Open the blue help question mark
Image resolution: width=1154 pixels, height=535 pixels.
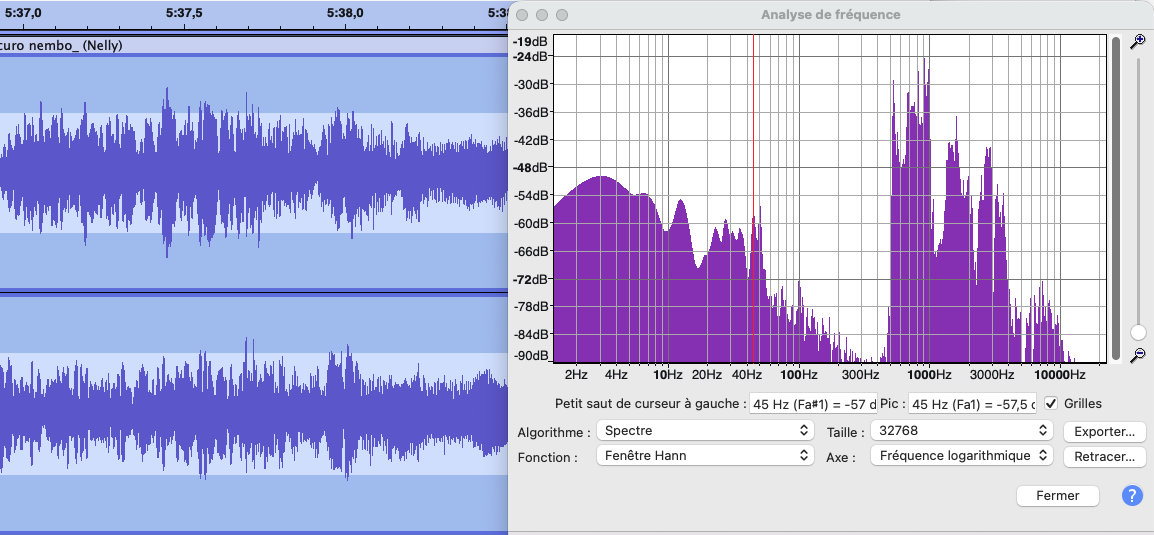1132,495
